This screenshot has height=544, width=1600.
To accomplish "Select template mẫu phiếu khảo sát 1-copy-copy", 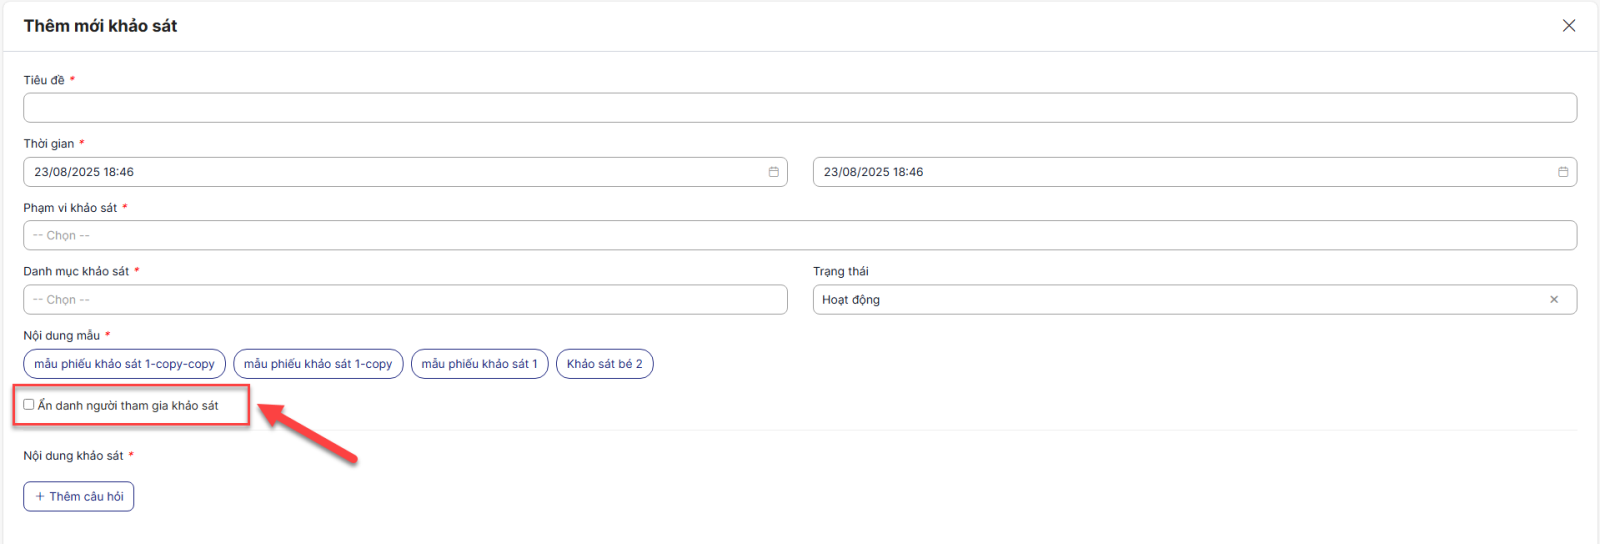I will [x=124, y=364].
